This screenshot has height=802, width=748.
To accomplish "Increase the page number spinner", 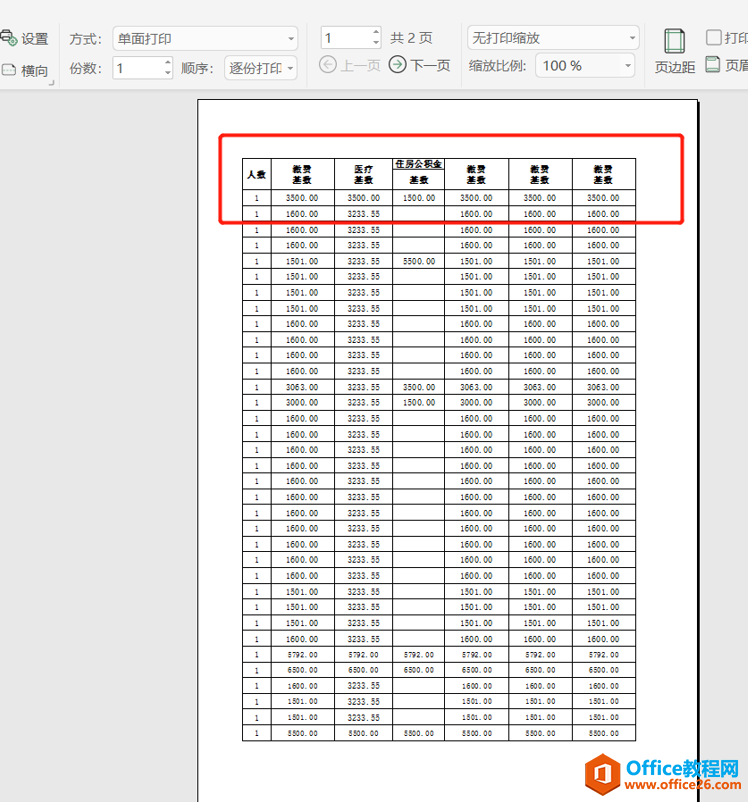I will click(x=376, y=32).
